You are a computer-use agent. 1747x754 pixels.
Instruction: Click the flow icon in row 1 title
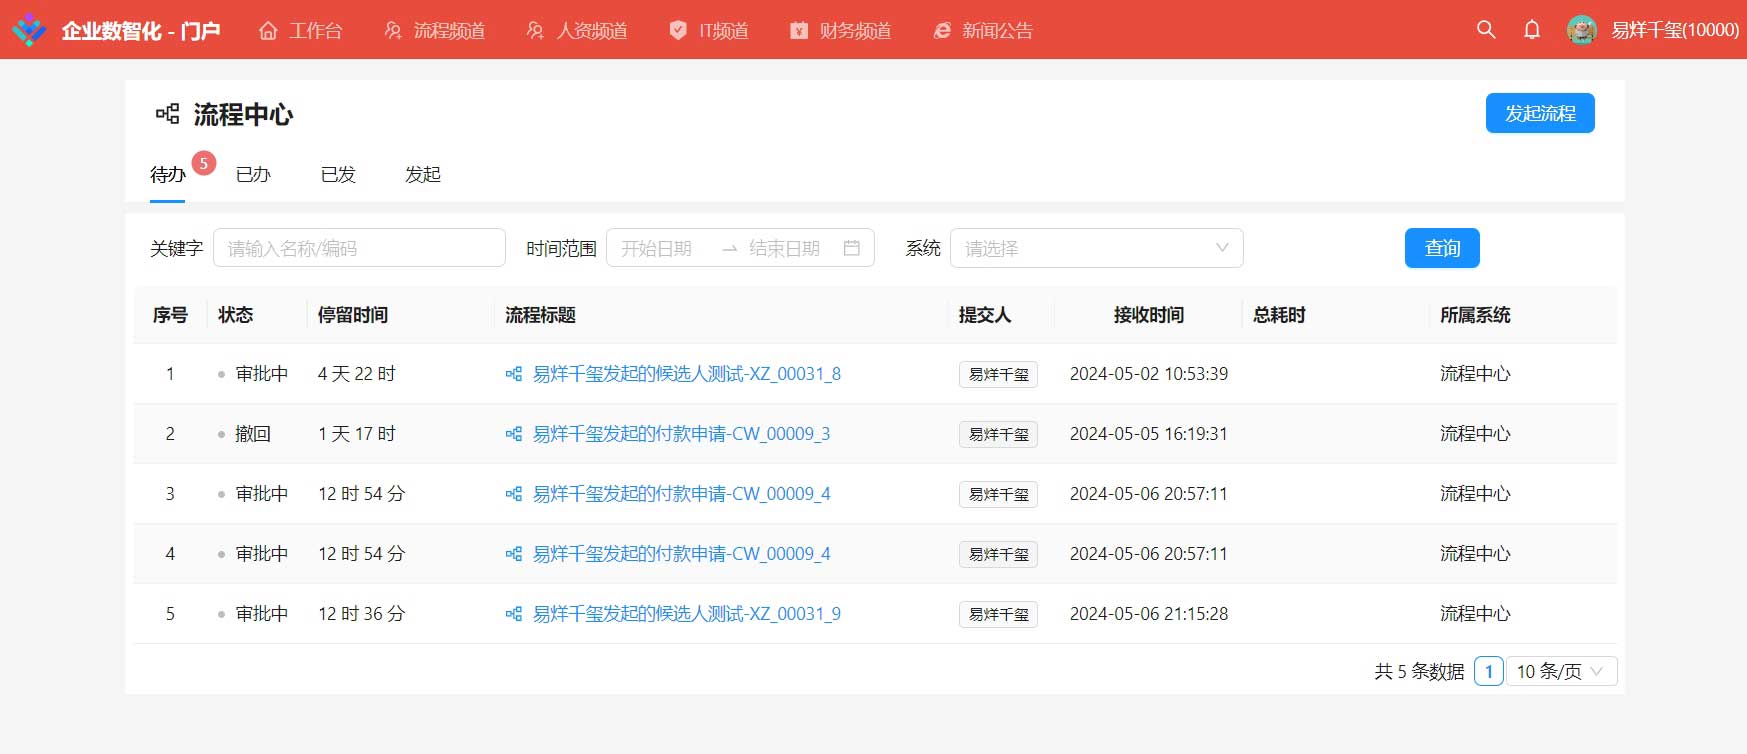(514, 374)
